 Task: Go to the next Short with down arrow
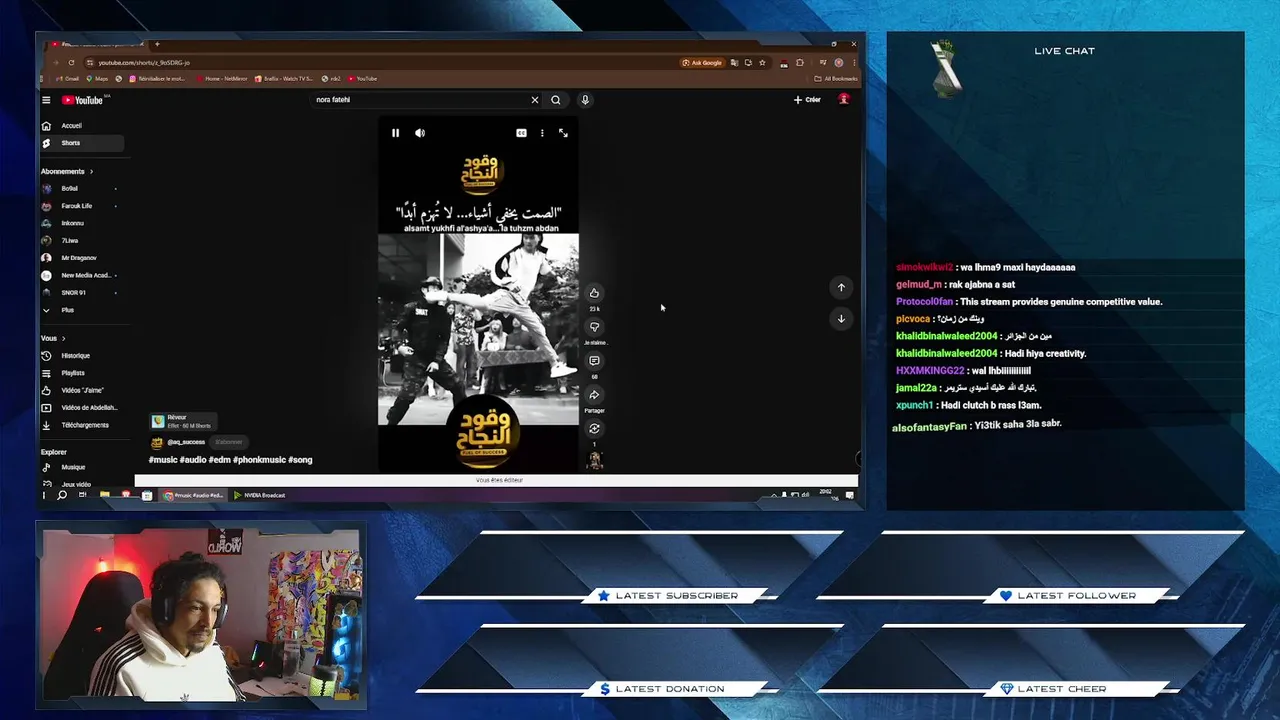(x=841, y=318)
